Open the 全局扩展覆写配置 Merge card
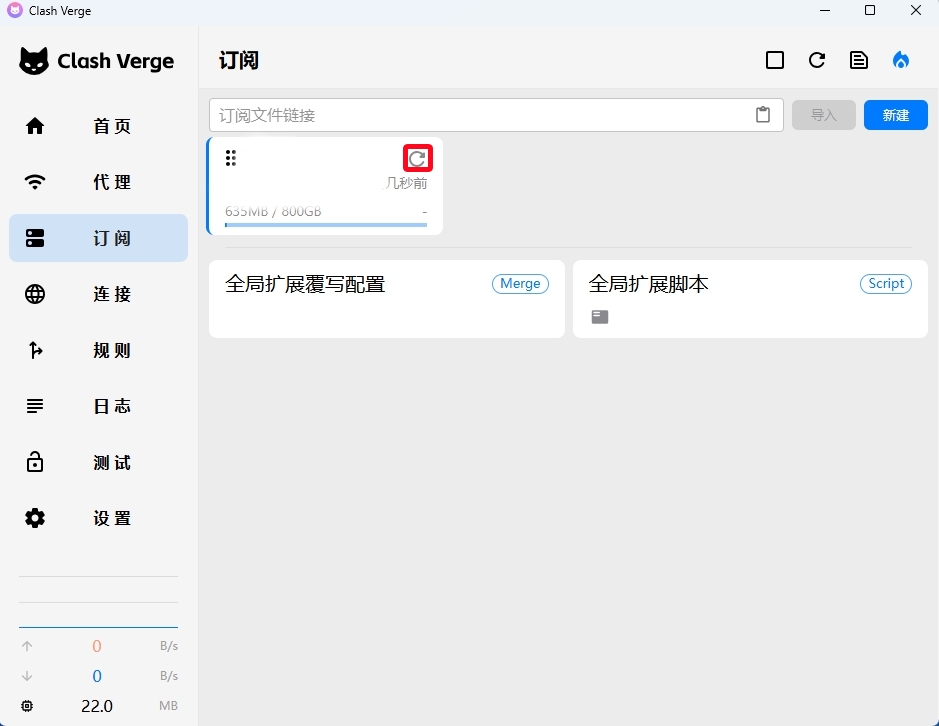 386,298
